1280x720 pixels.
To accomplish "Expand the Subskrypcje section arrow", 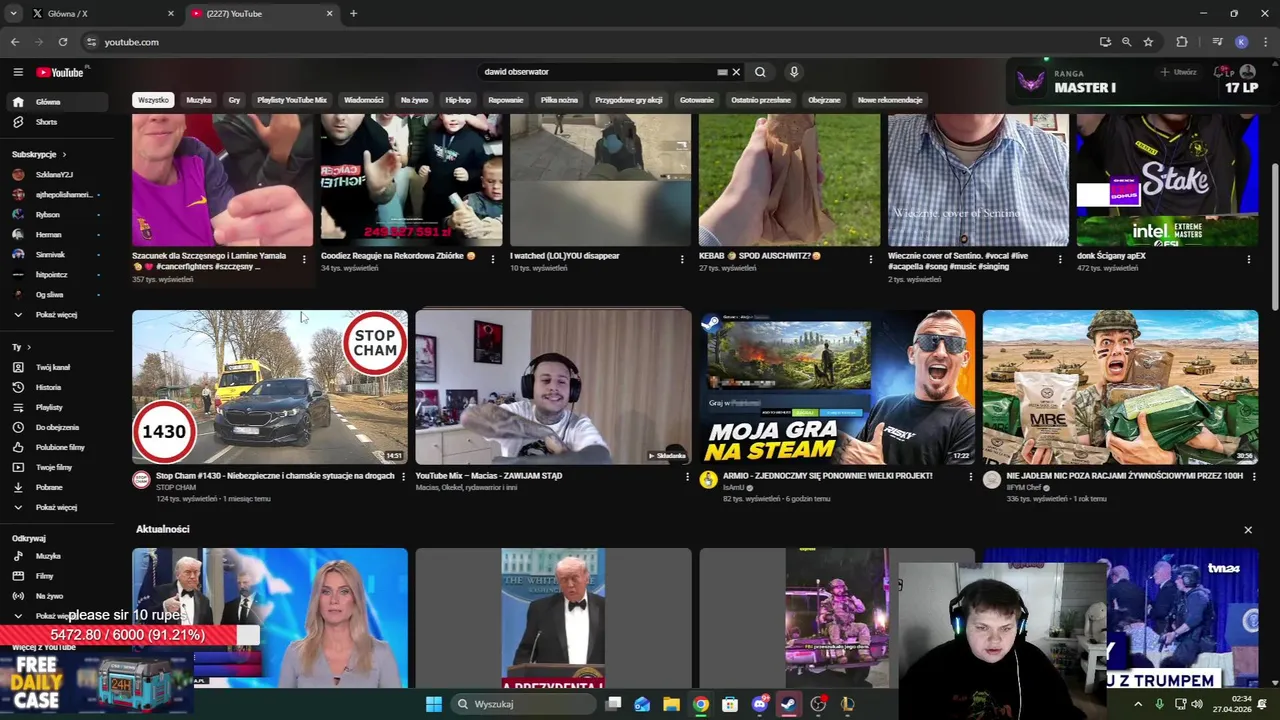I will 64,155.
